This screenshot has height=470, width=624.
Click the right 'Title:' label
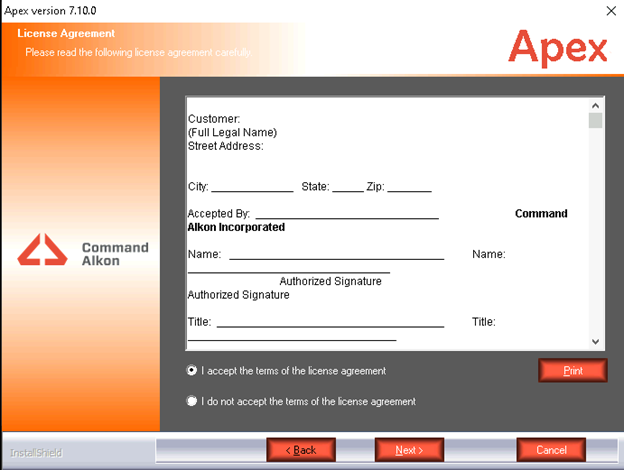coord(484,322)
